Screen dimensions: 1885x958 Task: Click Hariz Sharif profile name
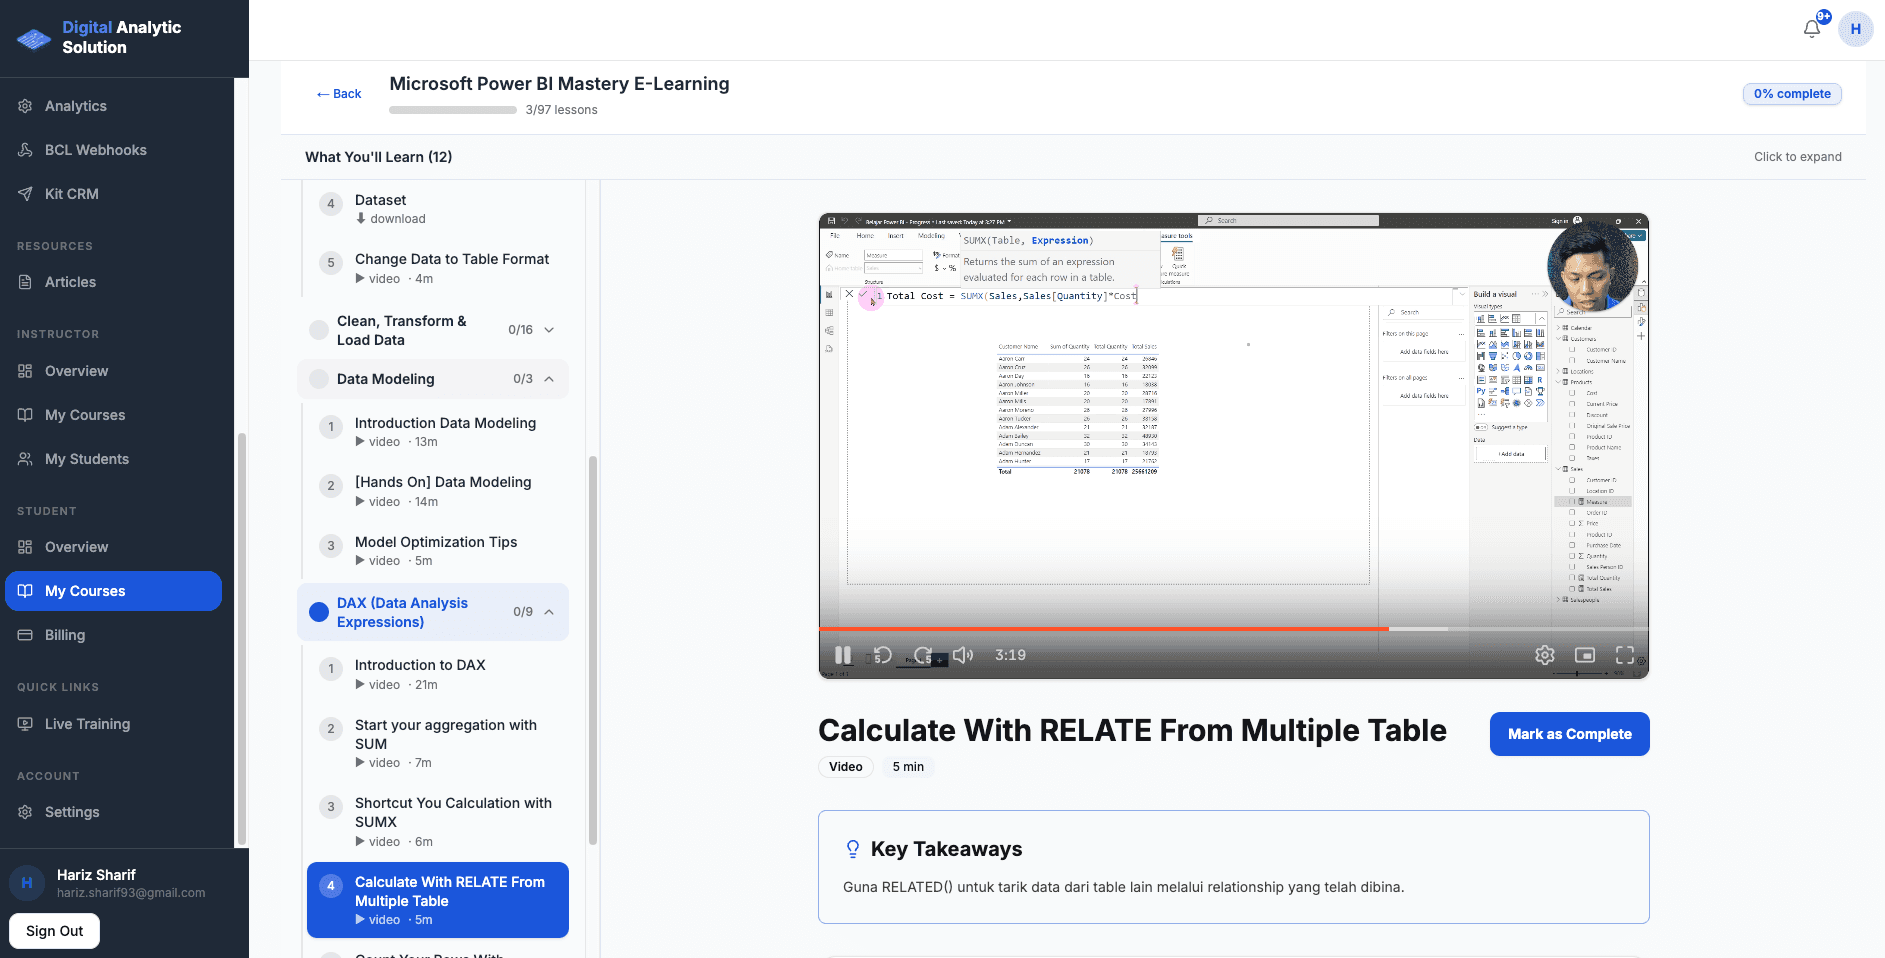[x=96, y=875]
